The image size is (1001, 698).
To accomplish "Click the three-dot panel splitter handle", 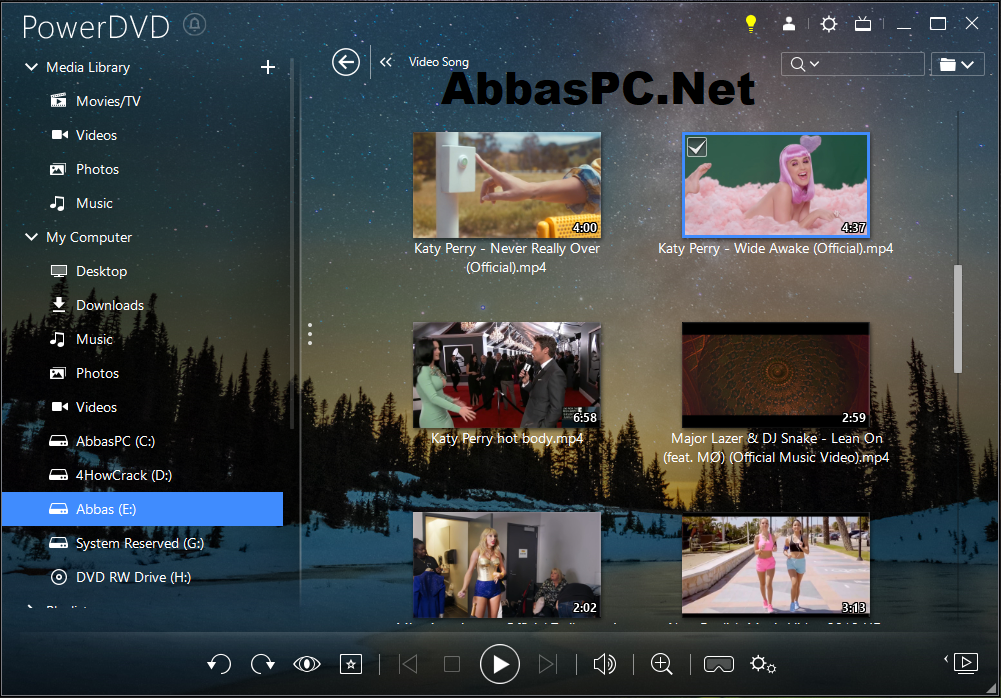I will (310, 334).
